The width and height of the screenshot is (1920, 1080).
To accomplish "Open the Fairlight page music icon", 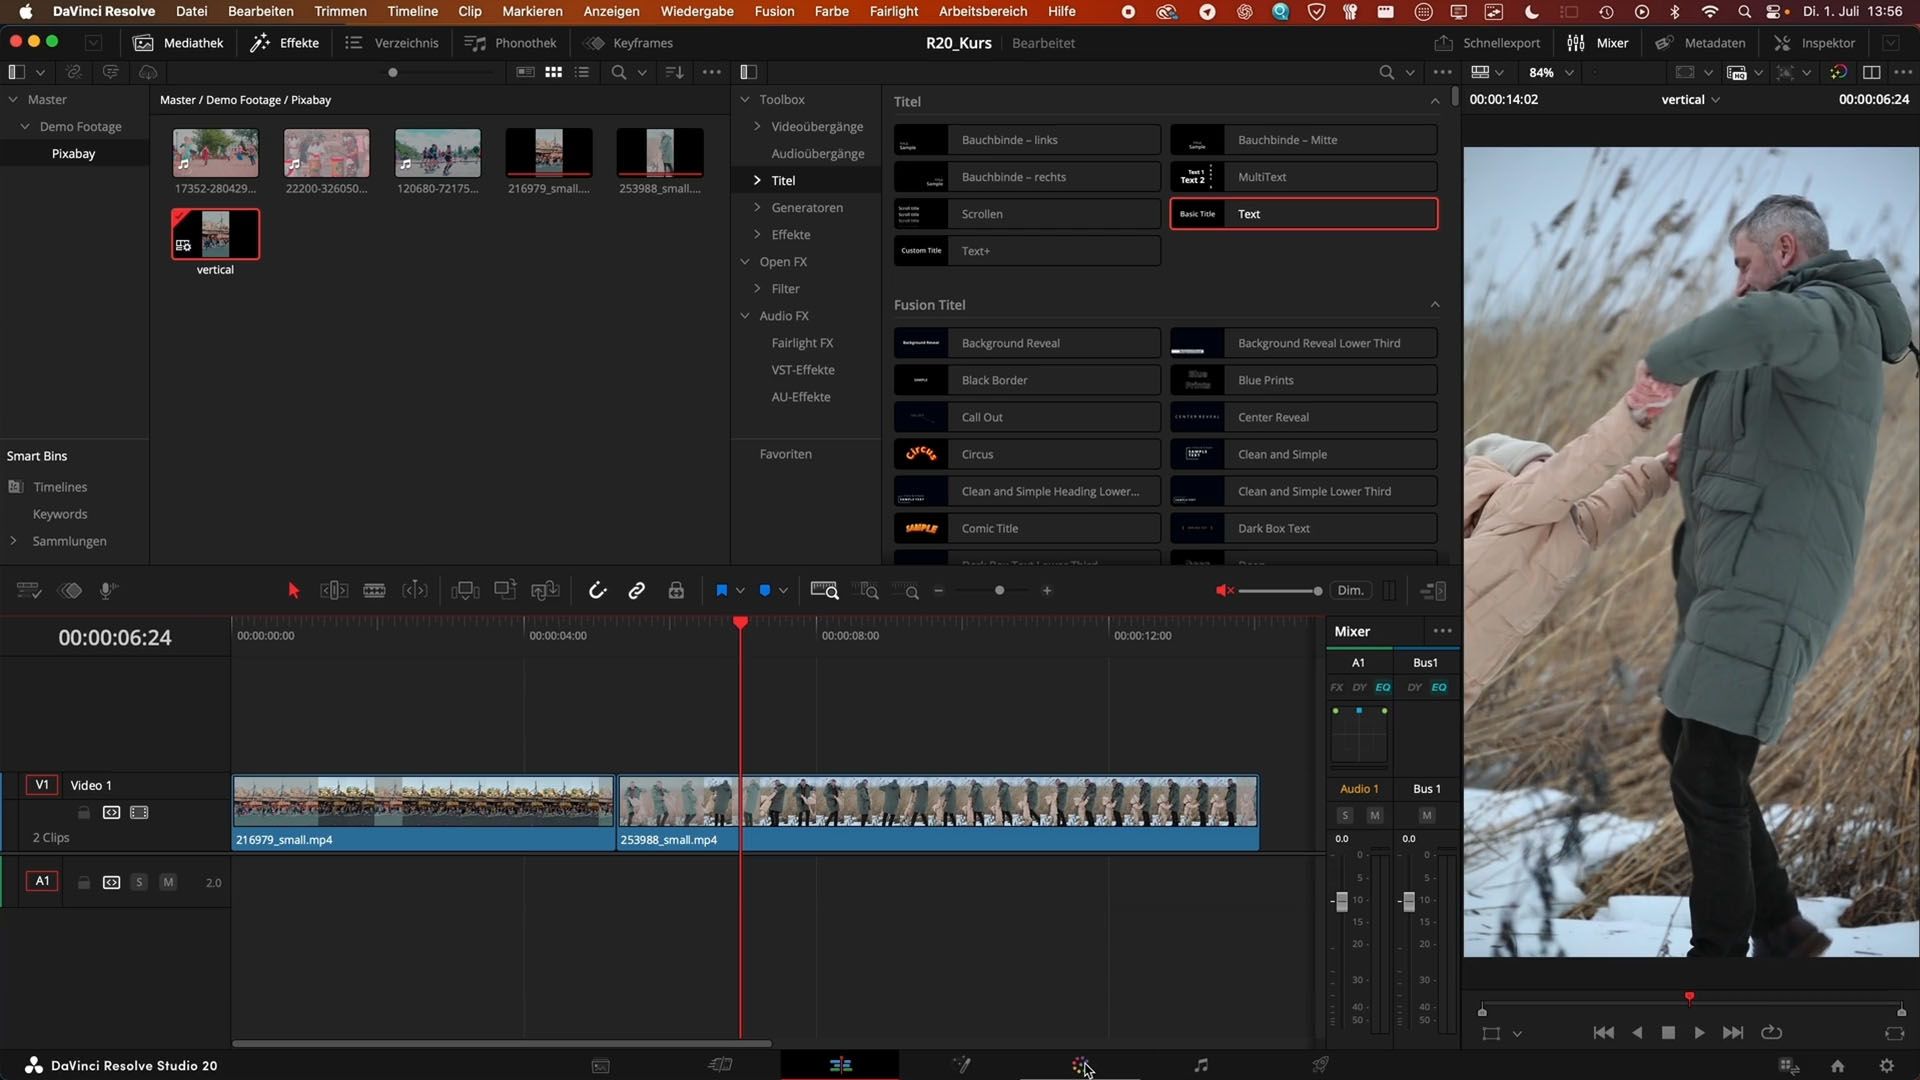I will [1201, 1065].
